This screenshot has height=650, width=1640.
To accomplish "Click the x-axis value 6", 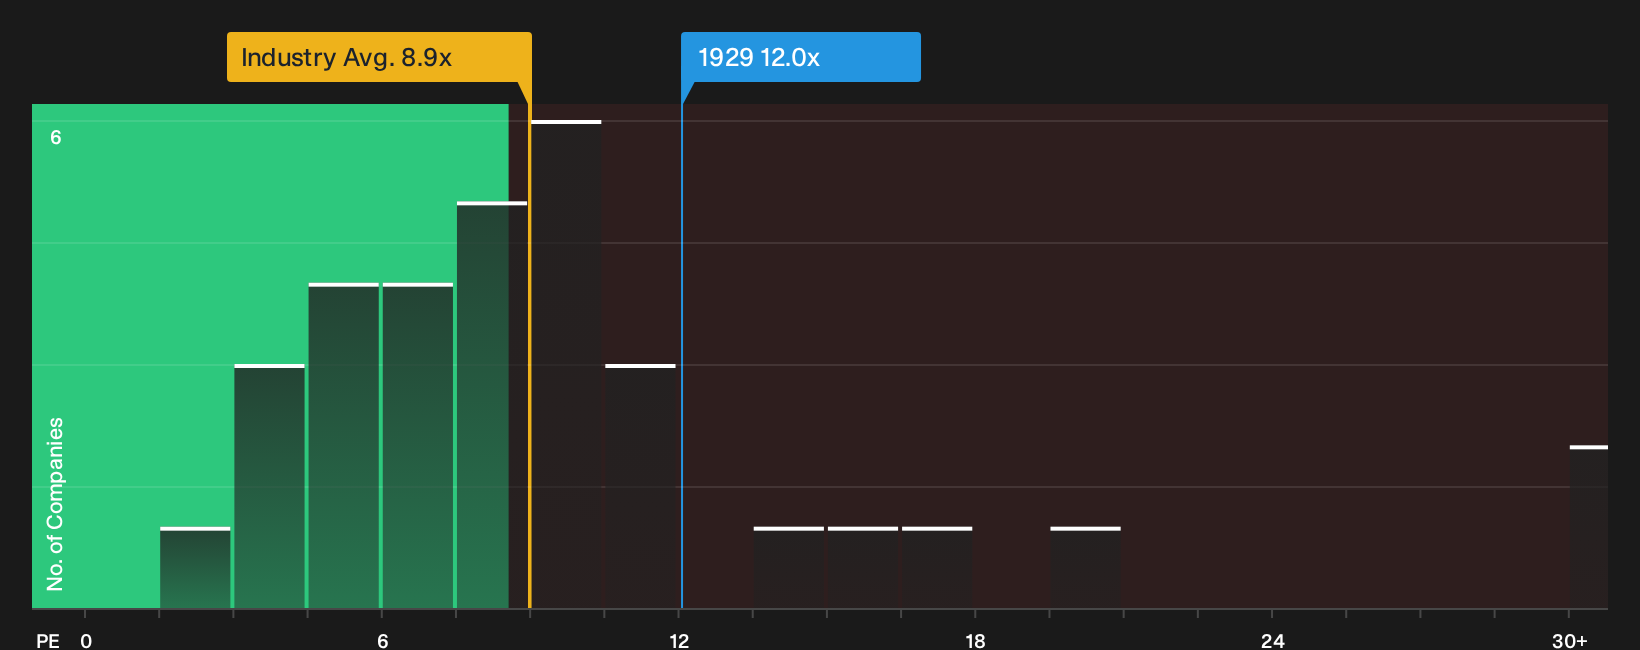I will [x=382, y=641].
